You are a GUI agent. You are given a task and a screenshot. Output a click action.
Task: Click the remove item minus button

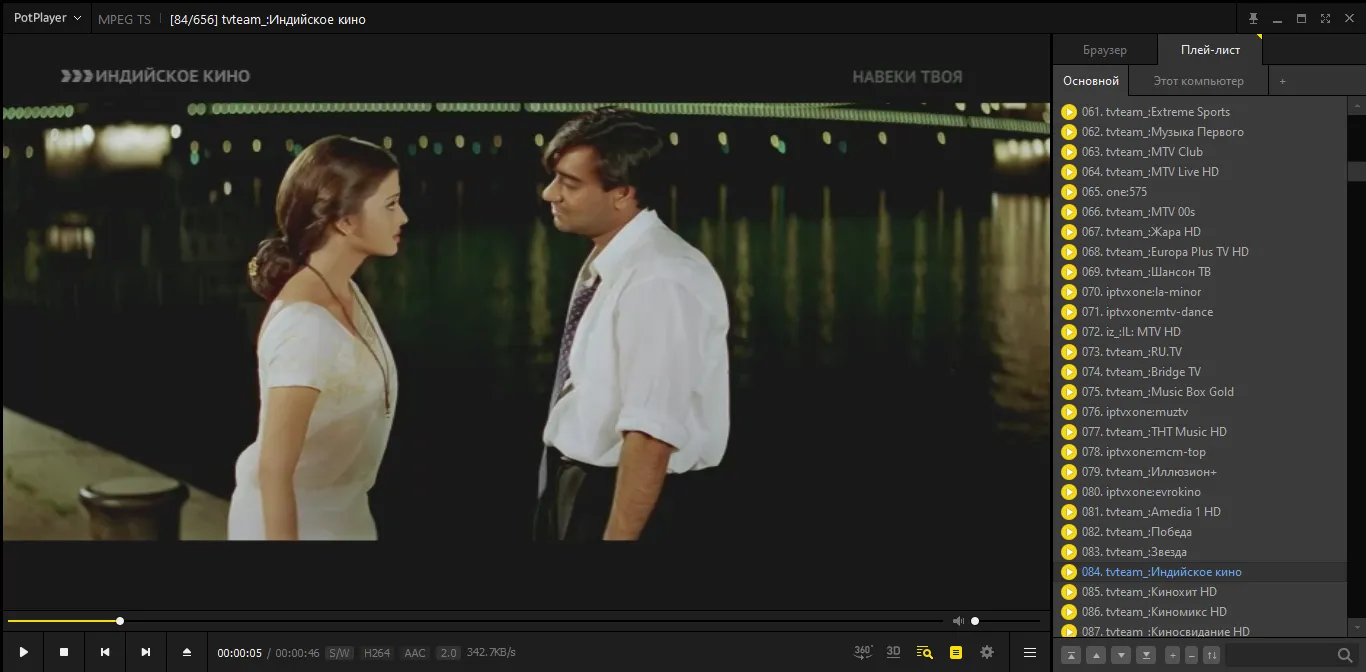click(x=1191, y=655)
